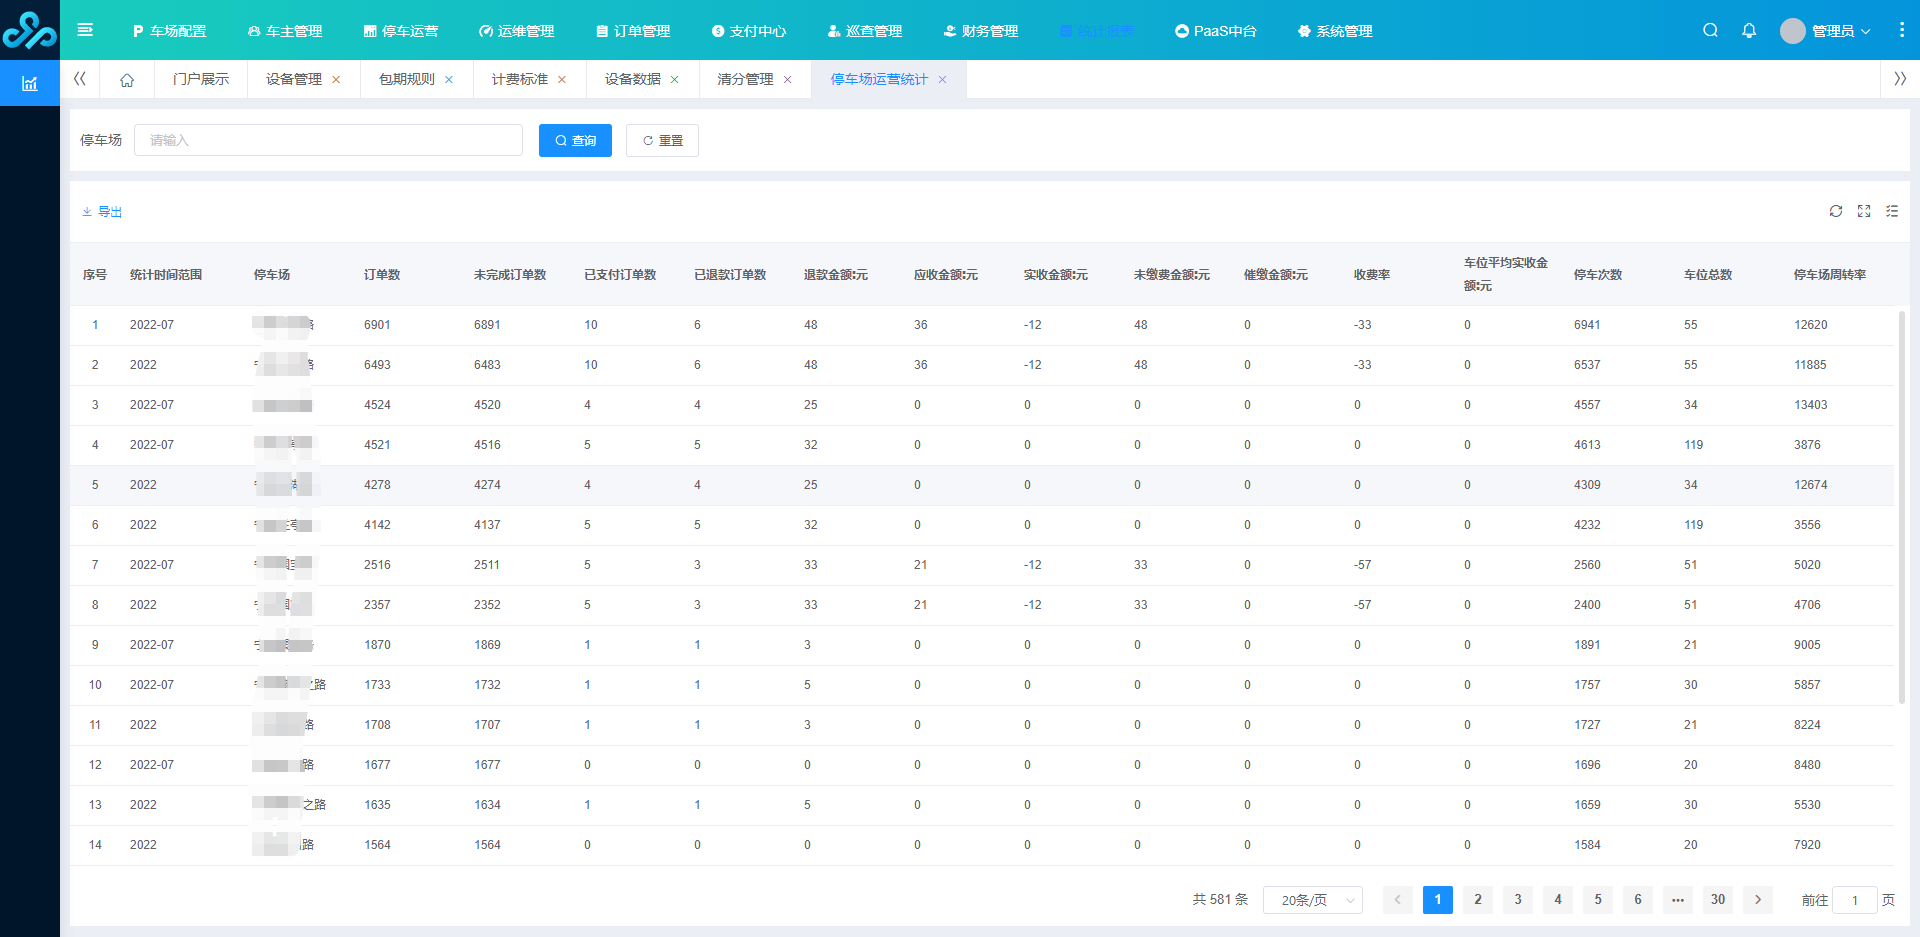Open the notification bell
This screenshot has height=937, width=1920.
click(x=1749, y=30)
